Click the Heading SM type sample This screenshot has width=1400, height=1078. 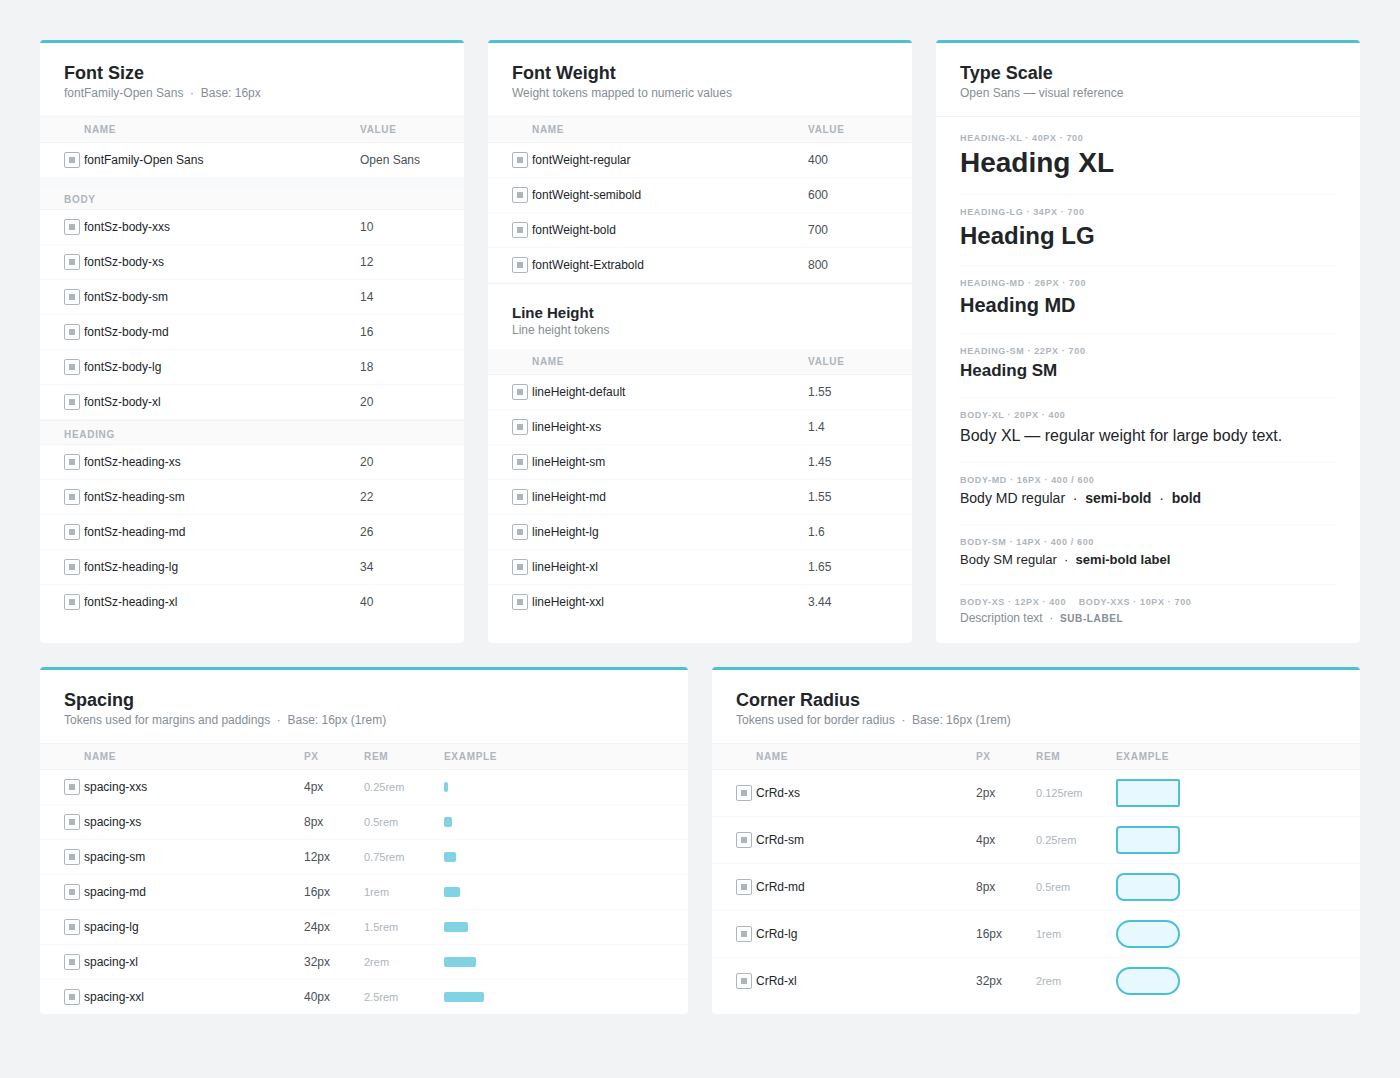[x=1008, y=370]
